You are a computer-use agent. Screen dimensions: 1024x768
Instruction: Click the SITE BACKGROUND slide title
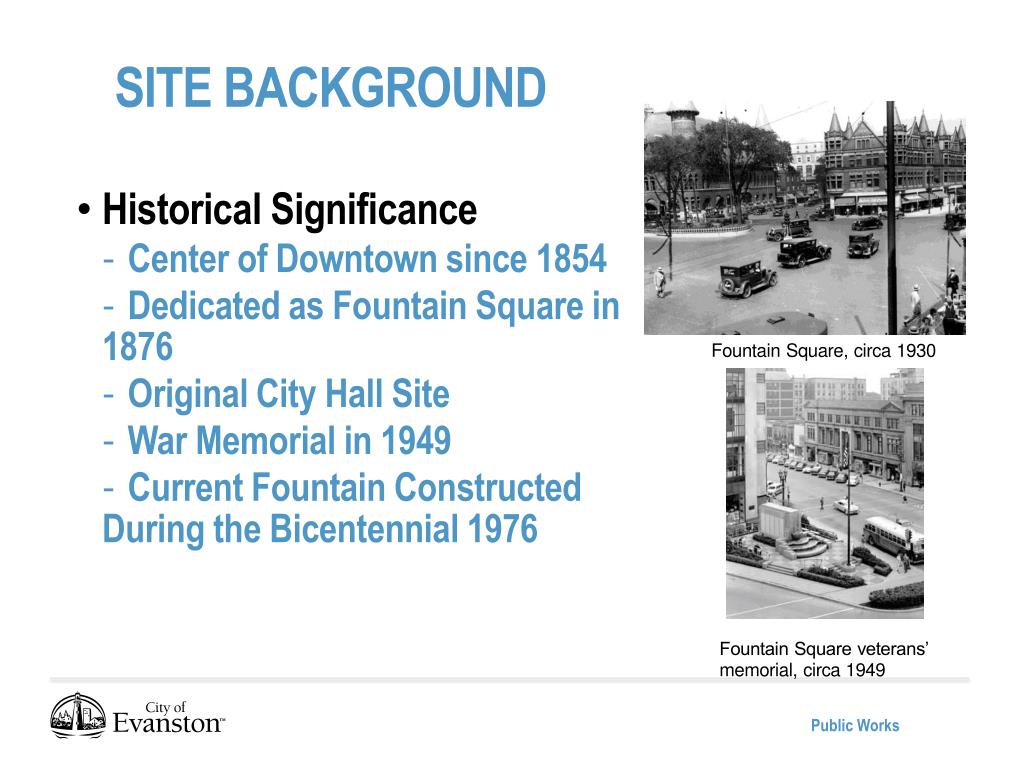330,88
